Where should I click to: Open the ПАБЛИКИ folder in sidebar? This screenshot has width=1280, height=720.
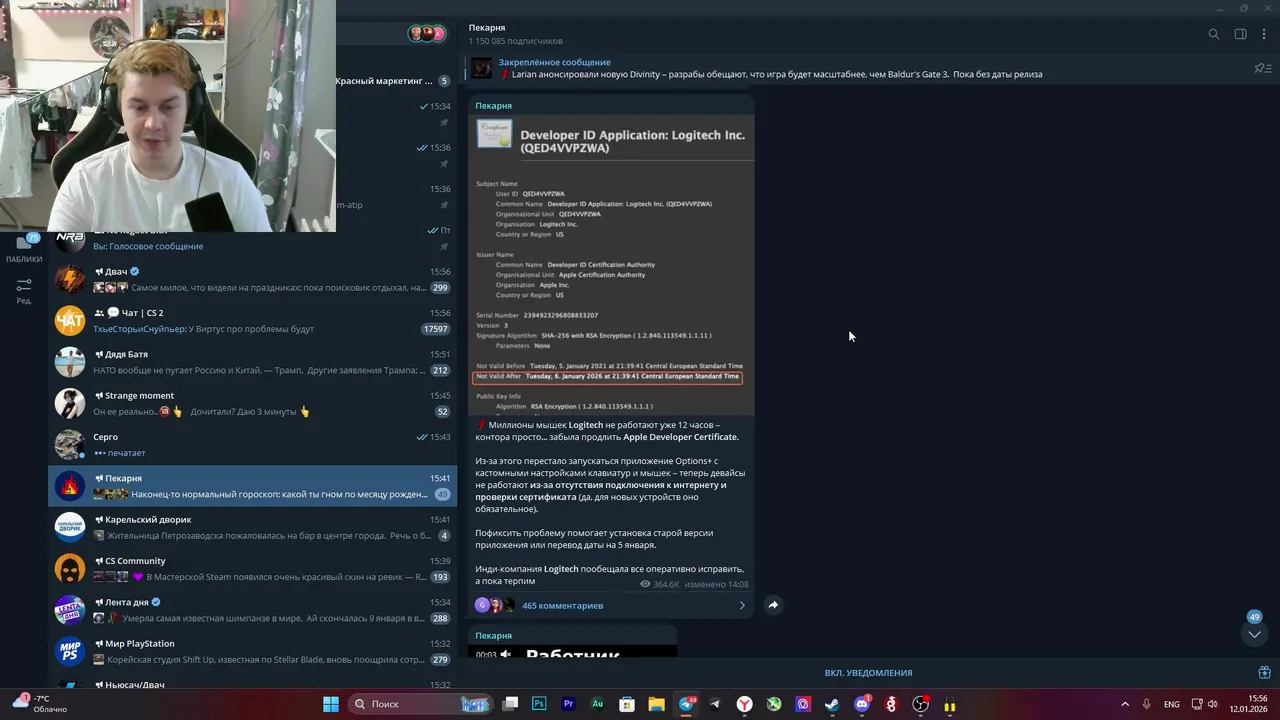click(24, 248)
